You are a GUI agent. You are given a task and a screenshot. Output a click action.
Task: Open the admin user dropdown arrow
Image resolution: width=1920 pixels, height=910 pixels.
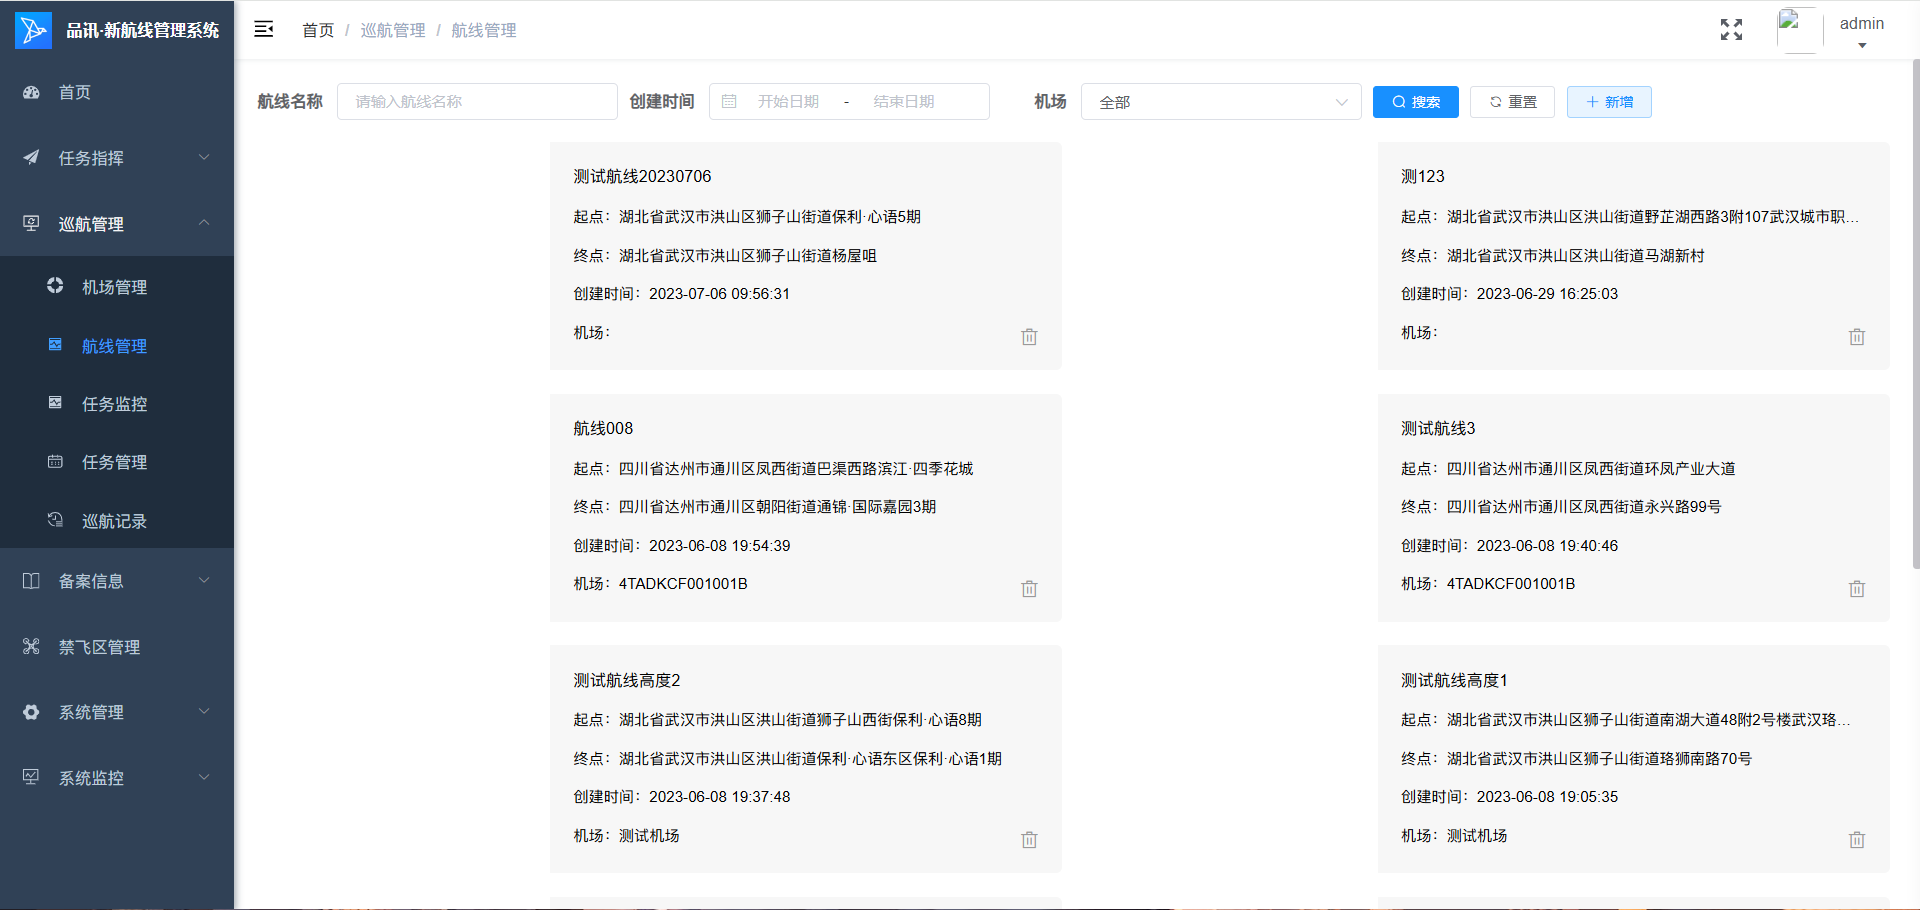tap(1862, 45)
